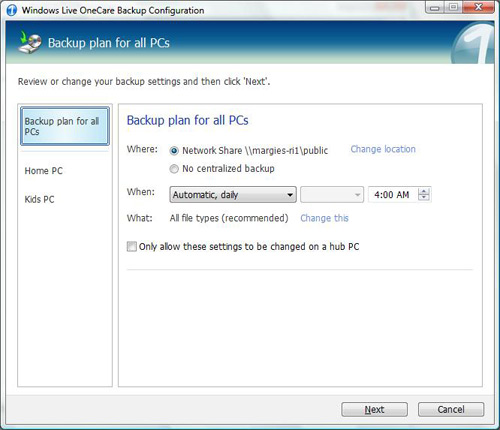The image size is (500, 430).
Task: Select Backup plan for all PCs tab
Action: click(x=65, y=126)
